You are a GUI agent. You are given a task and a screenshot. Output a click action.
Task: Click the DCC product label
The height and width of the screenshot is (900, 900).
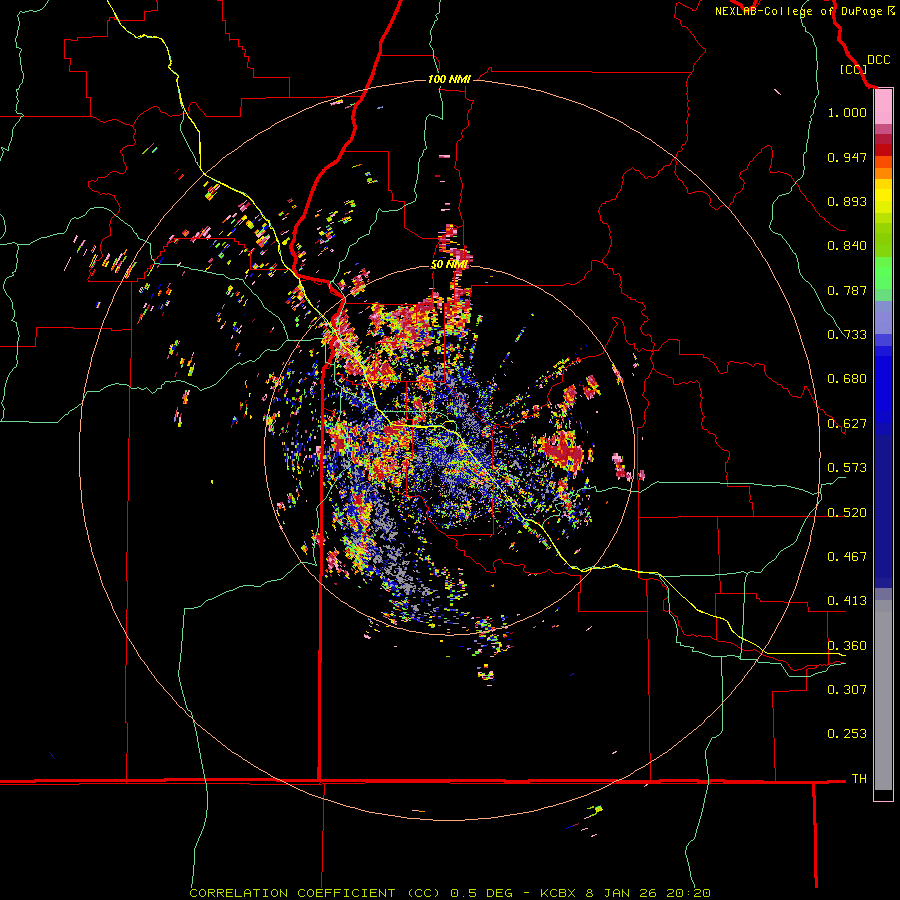878,60
